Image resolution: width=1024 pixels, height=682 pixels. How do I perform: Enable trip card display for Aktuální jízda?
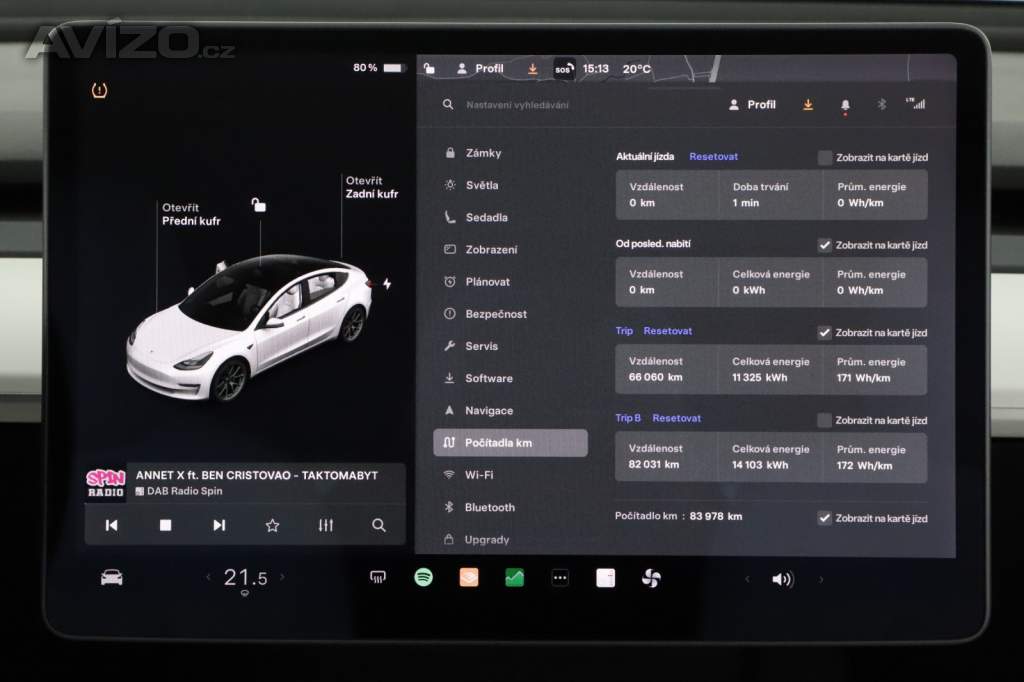pyautogui.click(x=824, y=158)
